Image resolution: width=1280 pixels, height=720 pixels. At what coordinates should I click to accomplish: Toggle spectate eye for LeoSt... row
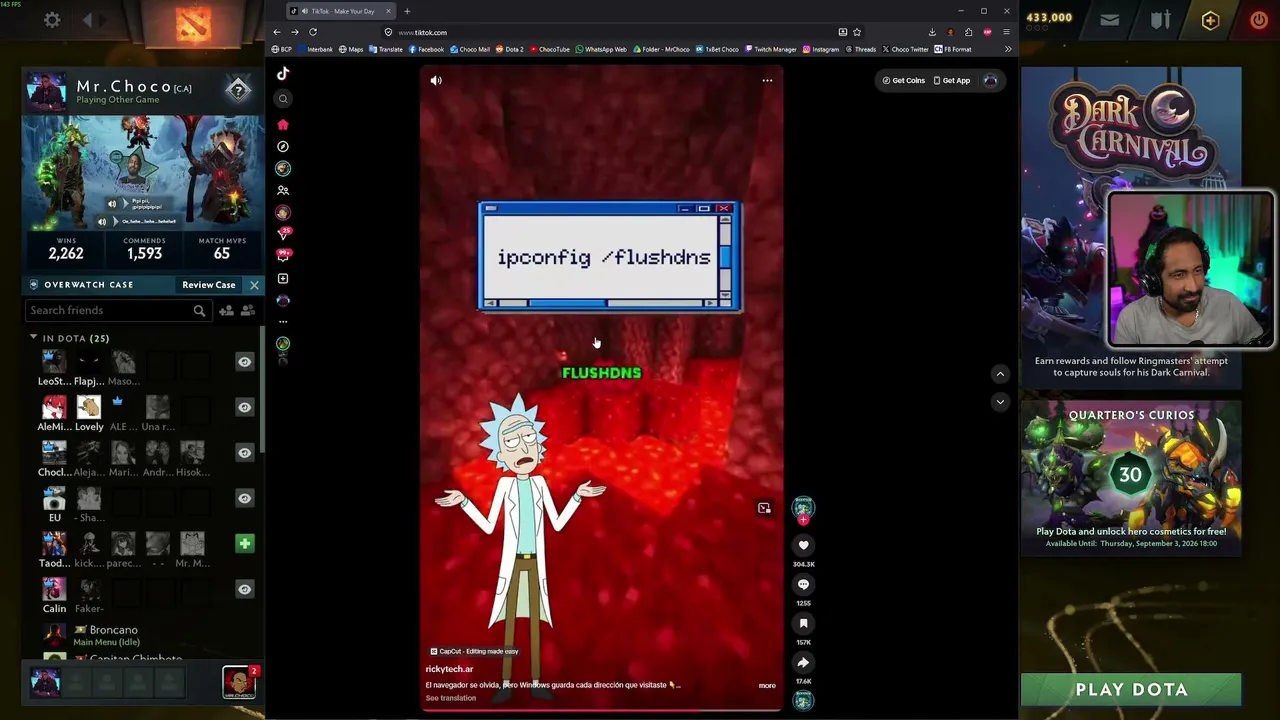point(244,362)
